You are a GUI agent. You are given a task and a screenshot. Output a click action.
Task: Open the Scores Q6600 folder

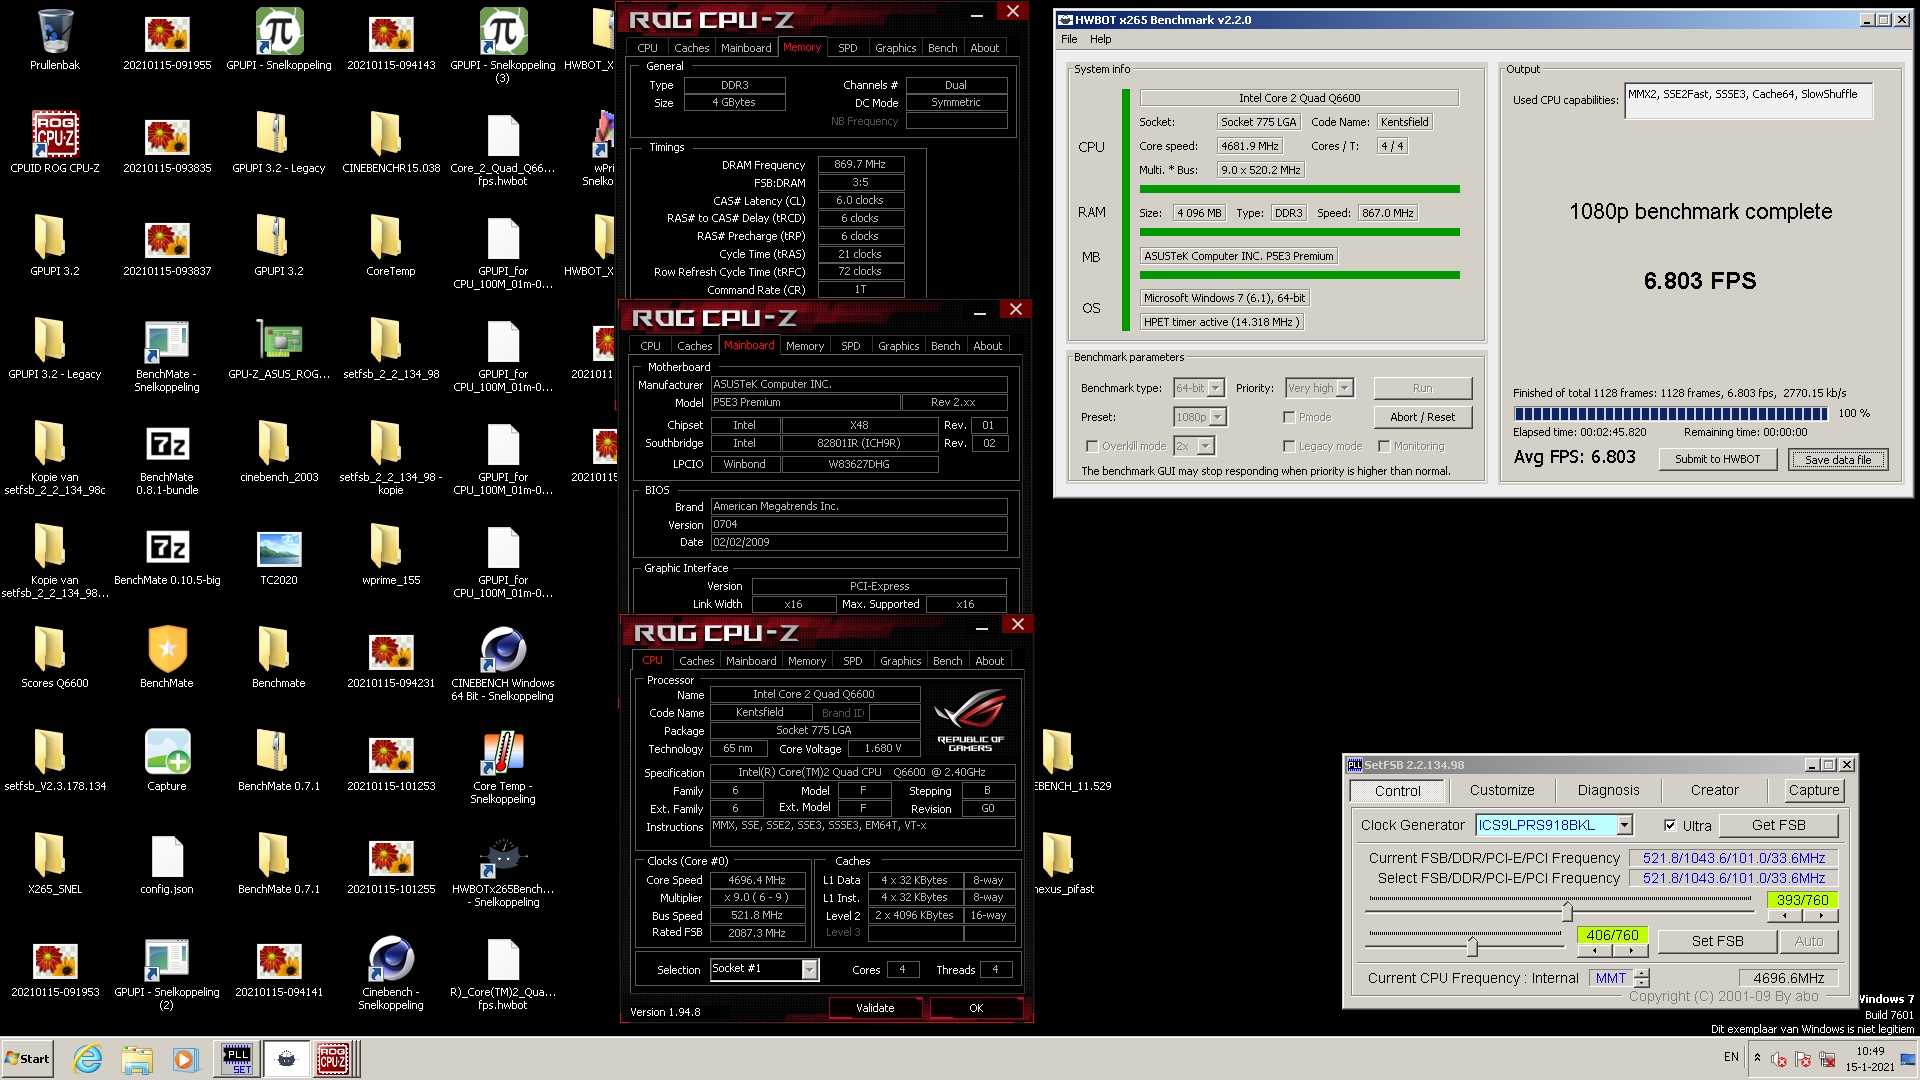tap(55, 658)
